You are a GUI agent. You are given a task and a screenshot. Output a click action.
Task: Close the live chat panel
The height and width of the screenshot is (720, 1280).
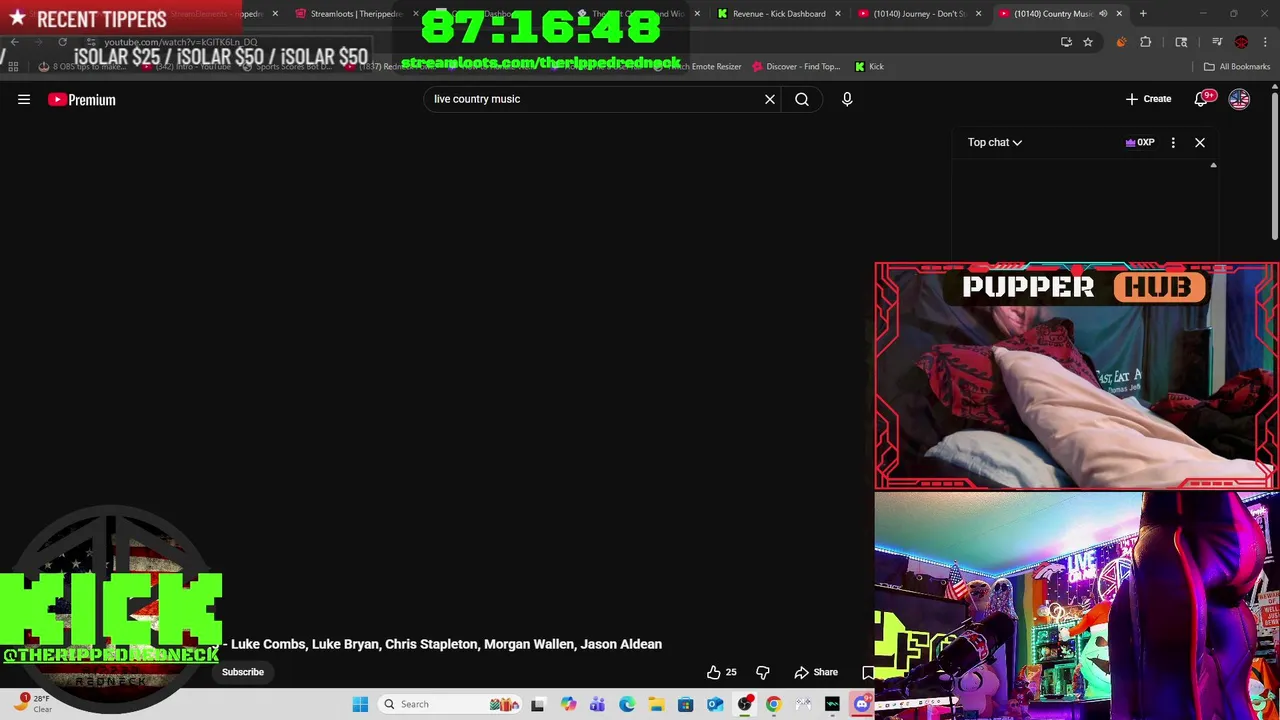point(1200,142)
